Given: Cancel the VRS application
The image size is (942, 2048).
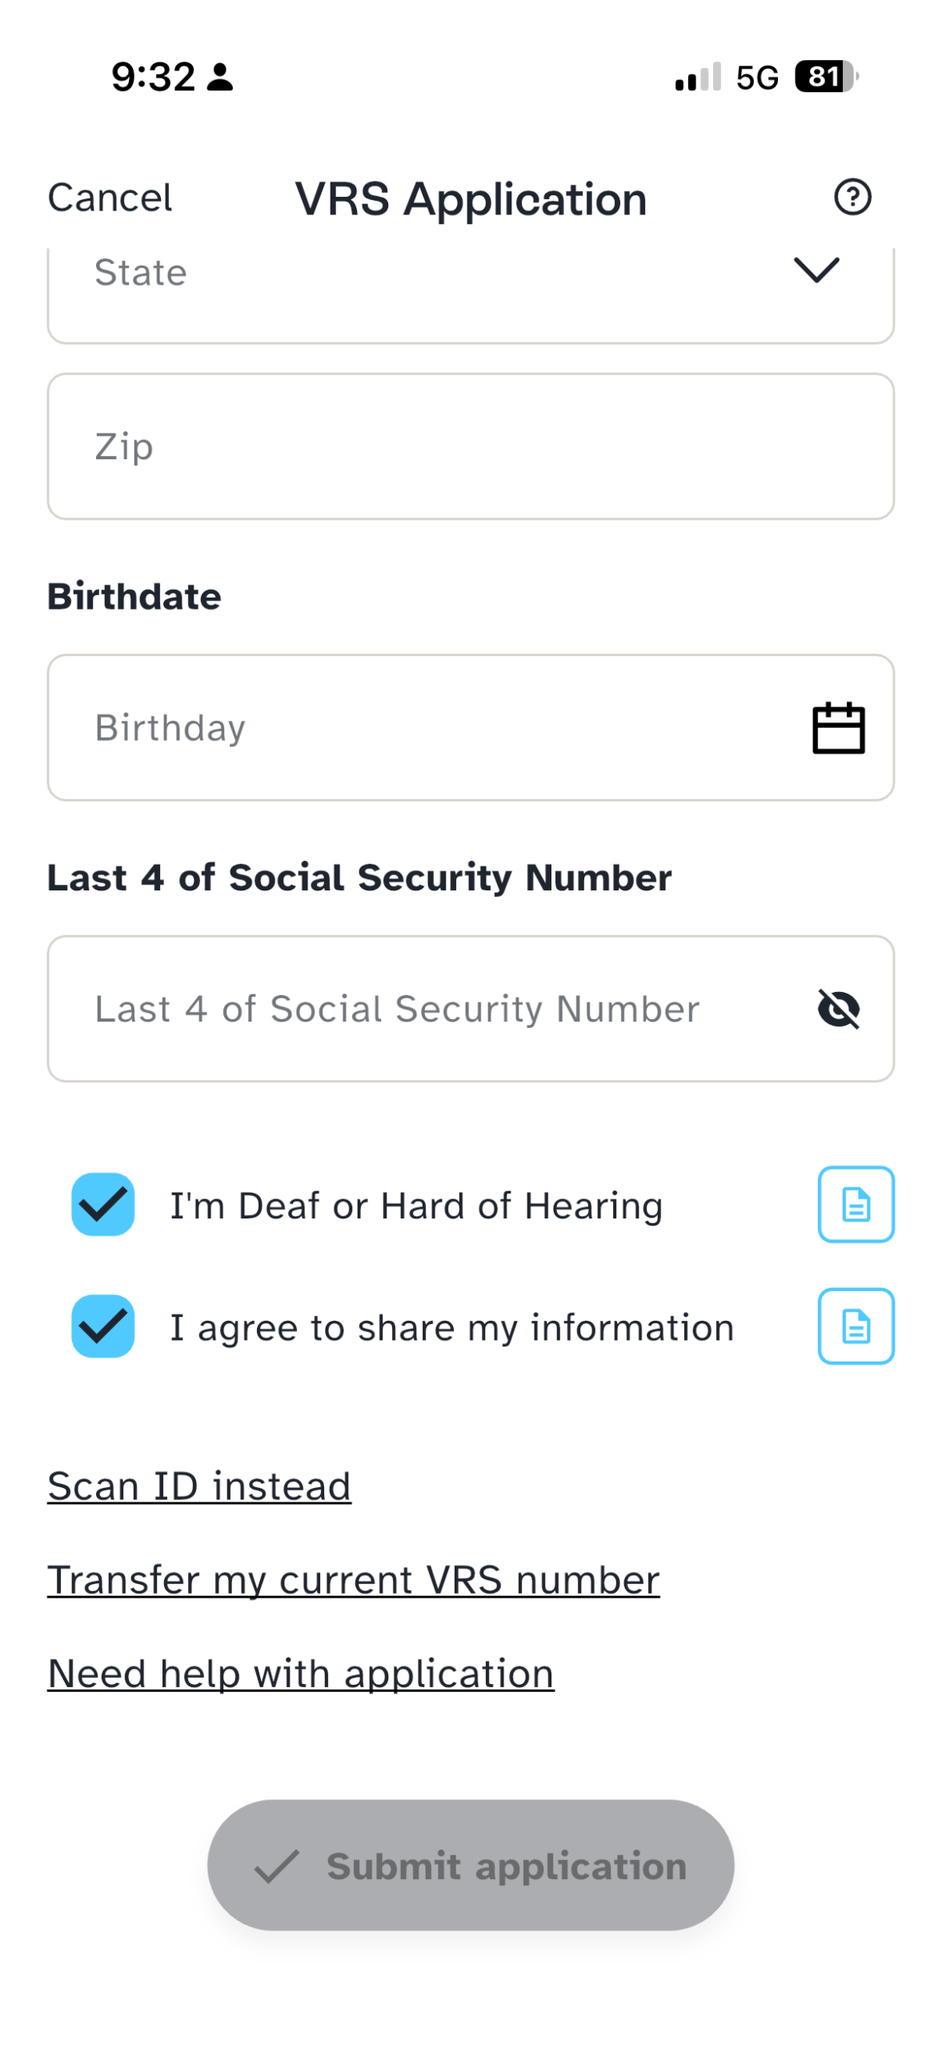Looking at the screenshot, I should (110, 198).
